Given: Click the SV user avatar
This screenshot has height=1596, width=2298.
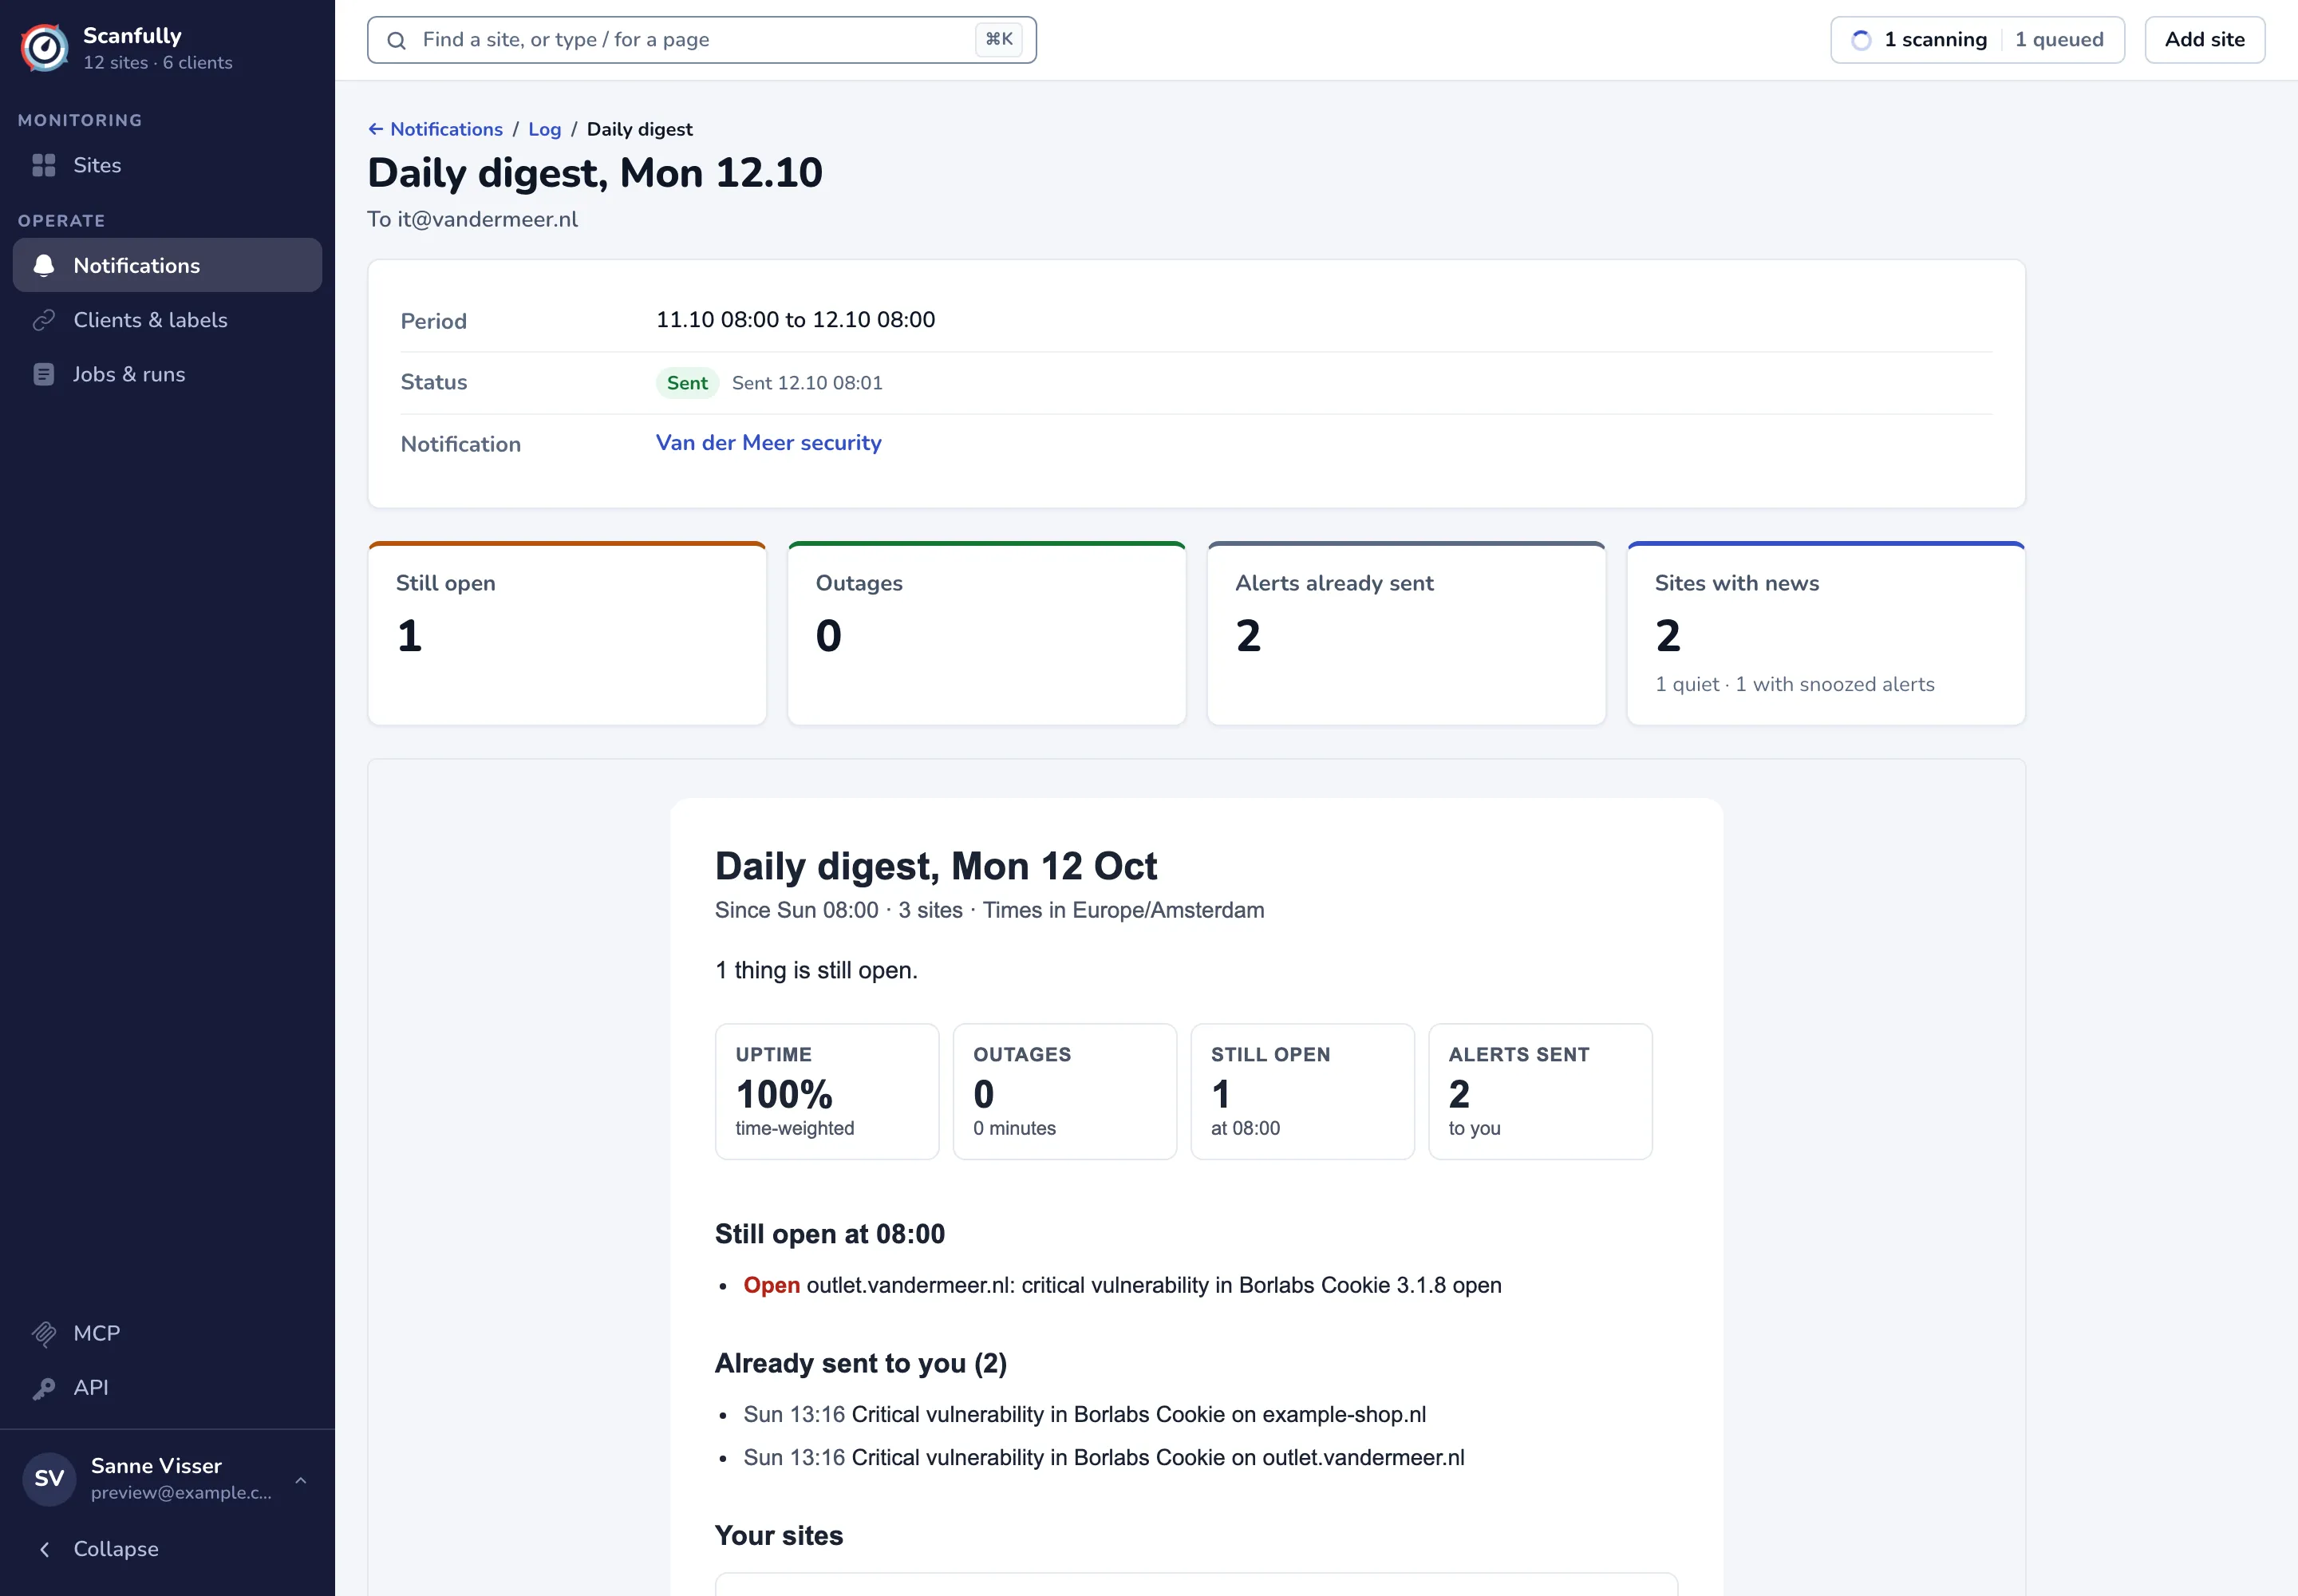Looking at the screenshot, I should pyautogui.click(x=49, y=1478).
